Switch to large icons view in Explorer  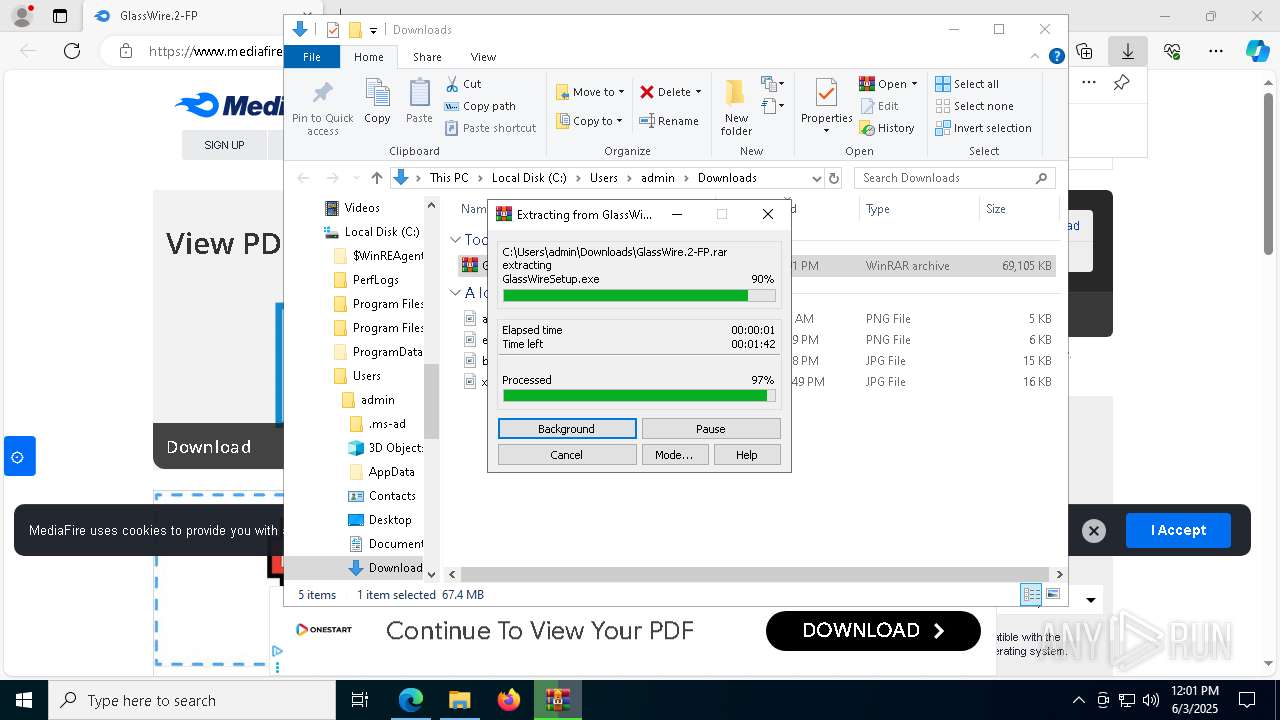point(1052,594)
